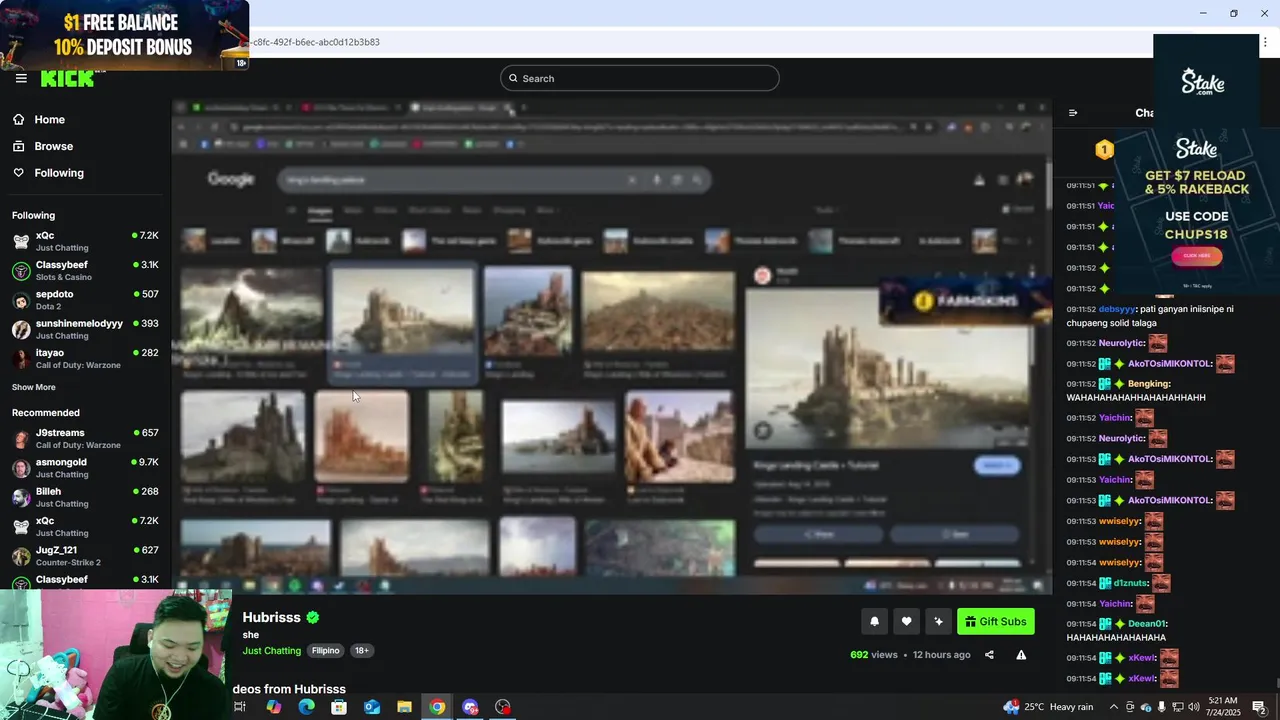The height and width of the screenshot is (720, 1280).
Task: Open the notification center icon
Action: (1259, 707)
